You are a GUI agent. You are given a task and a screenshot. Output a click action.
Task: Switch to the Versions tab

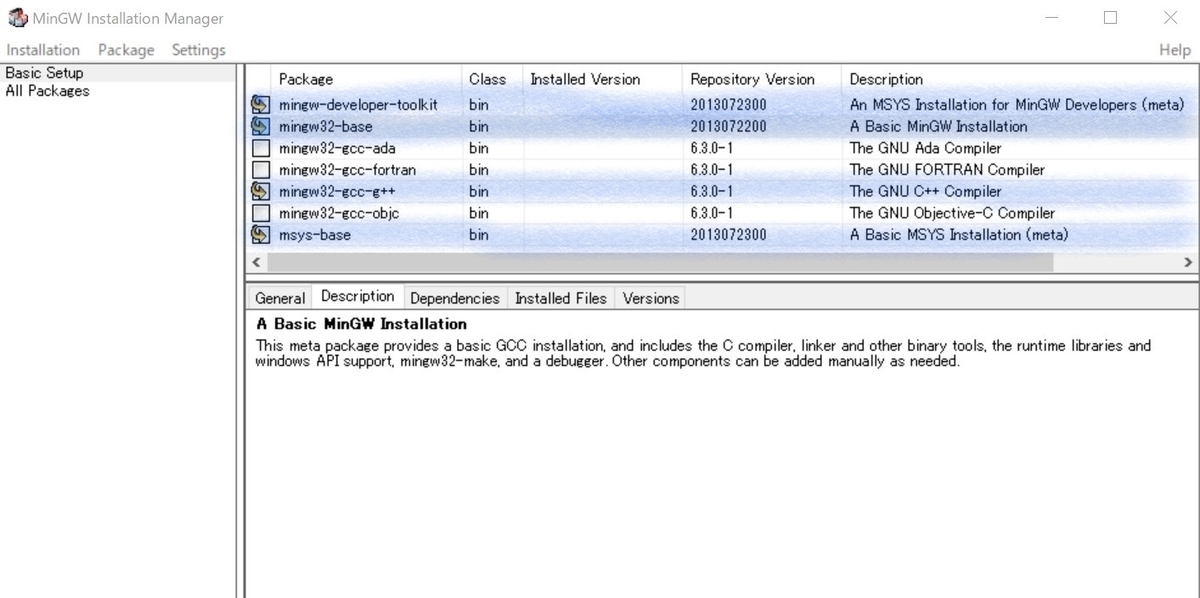pos(651,298)
